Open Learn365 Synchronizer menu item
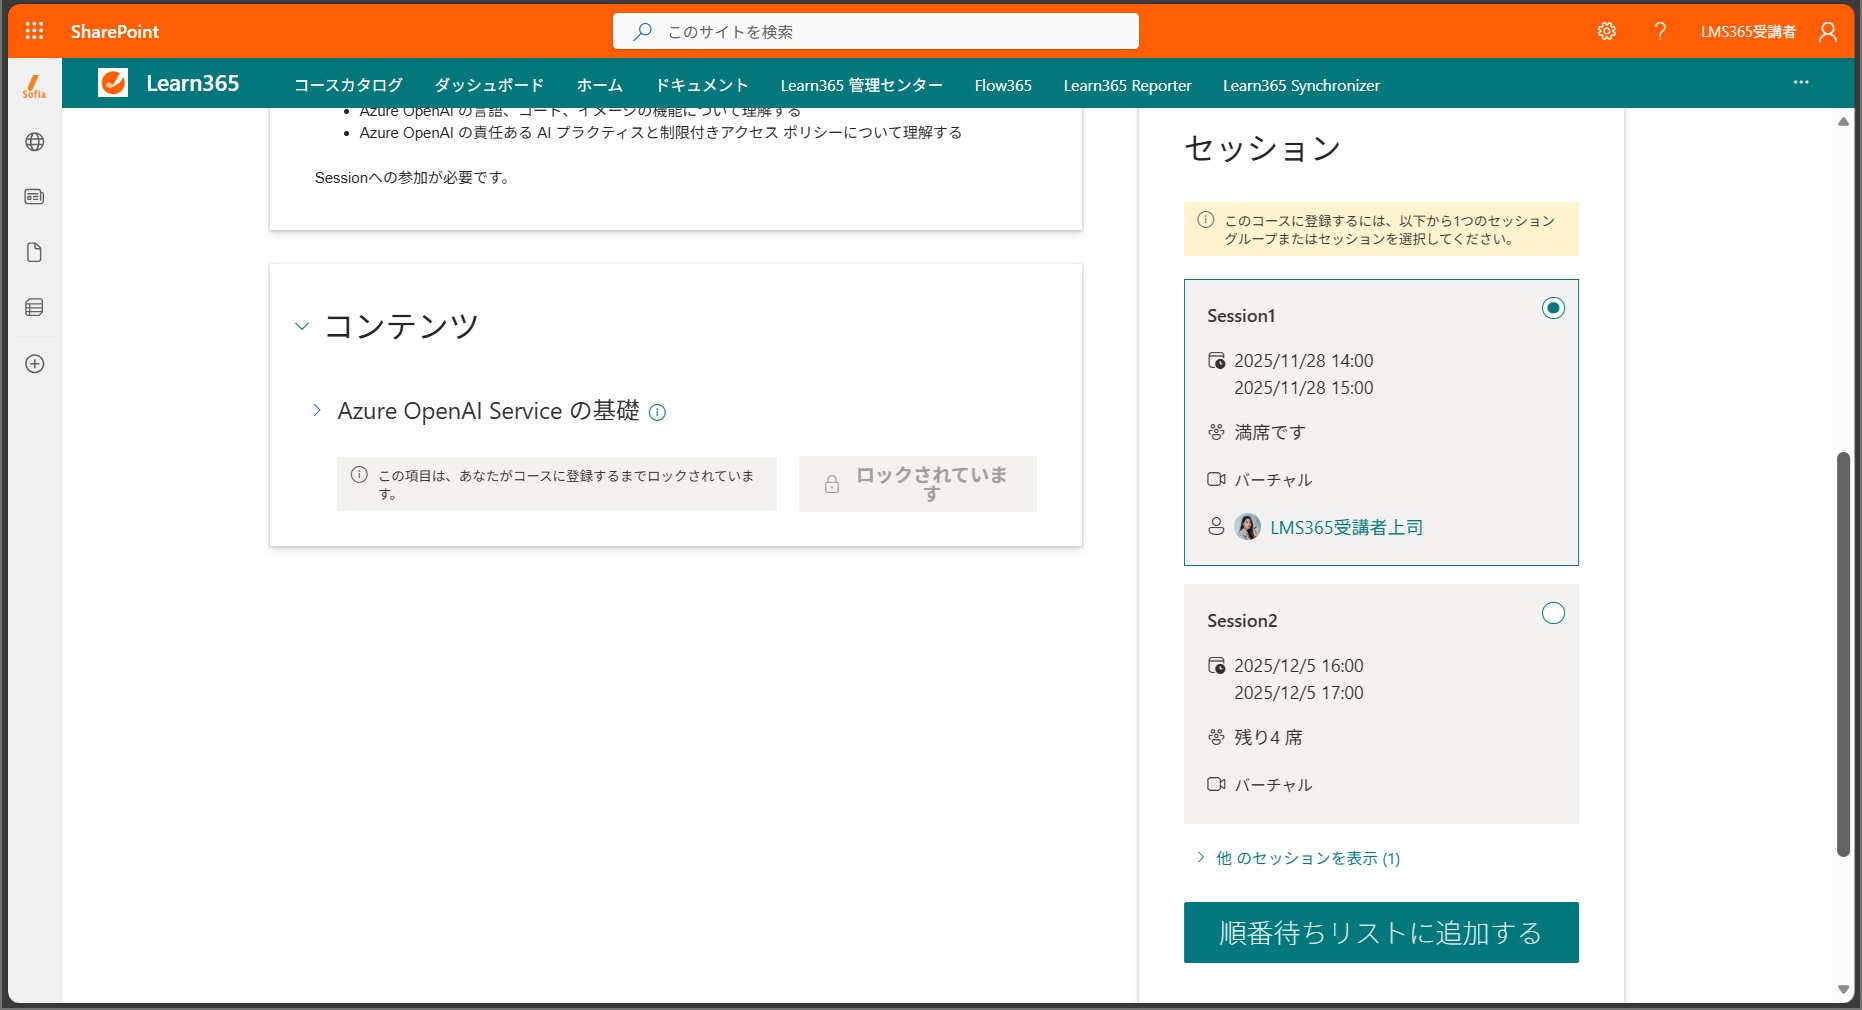The width and height of the screenshot is (1862, 1010). pos(1301,85)
